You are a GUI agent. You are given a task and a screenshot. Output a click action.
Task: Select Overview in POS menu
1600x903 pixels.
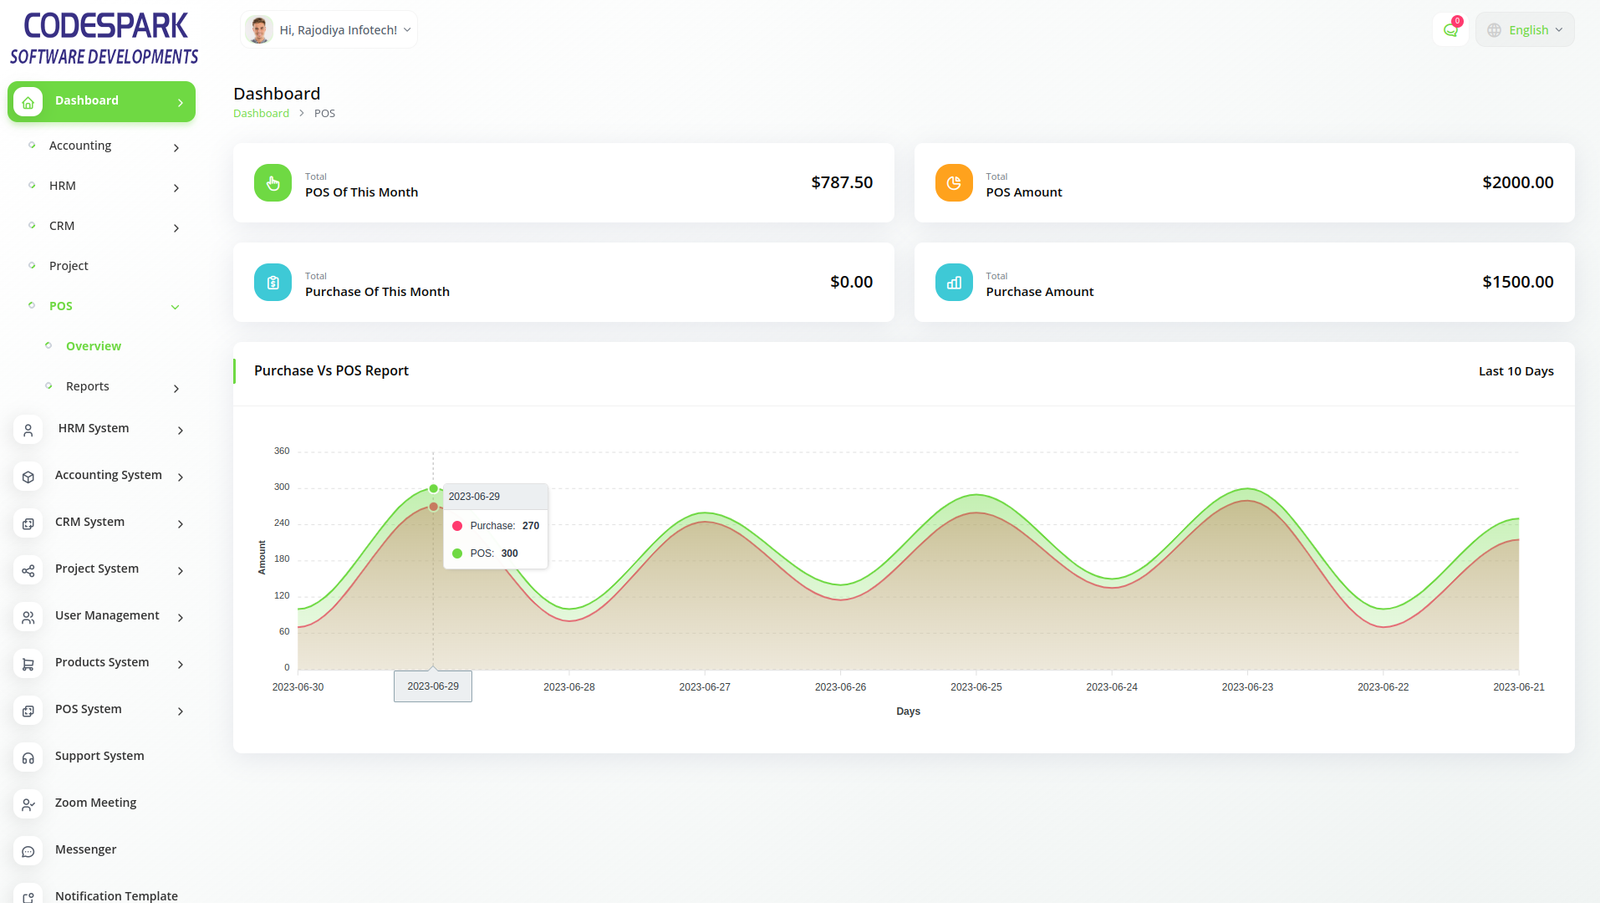click(x=93, y=346)
